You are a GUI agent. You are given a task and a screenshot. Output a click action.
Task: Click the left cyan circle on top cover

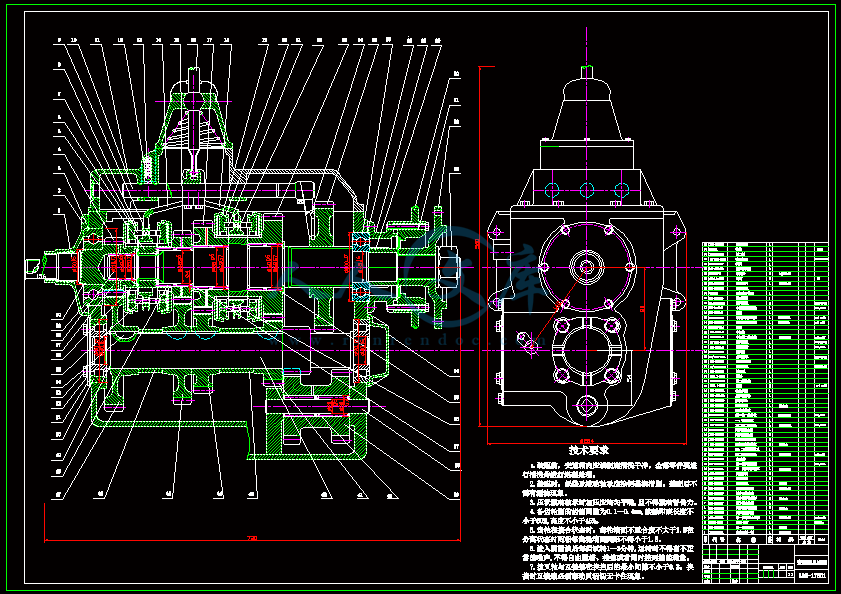tap(552, 190)
